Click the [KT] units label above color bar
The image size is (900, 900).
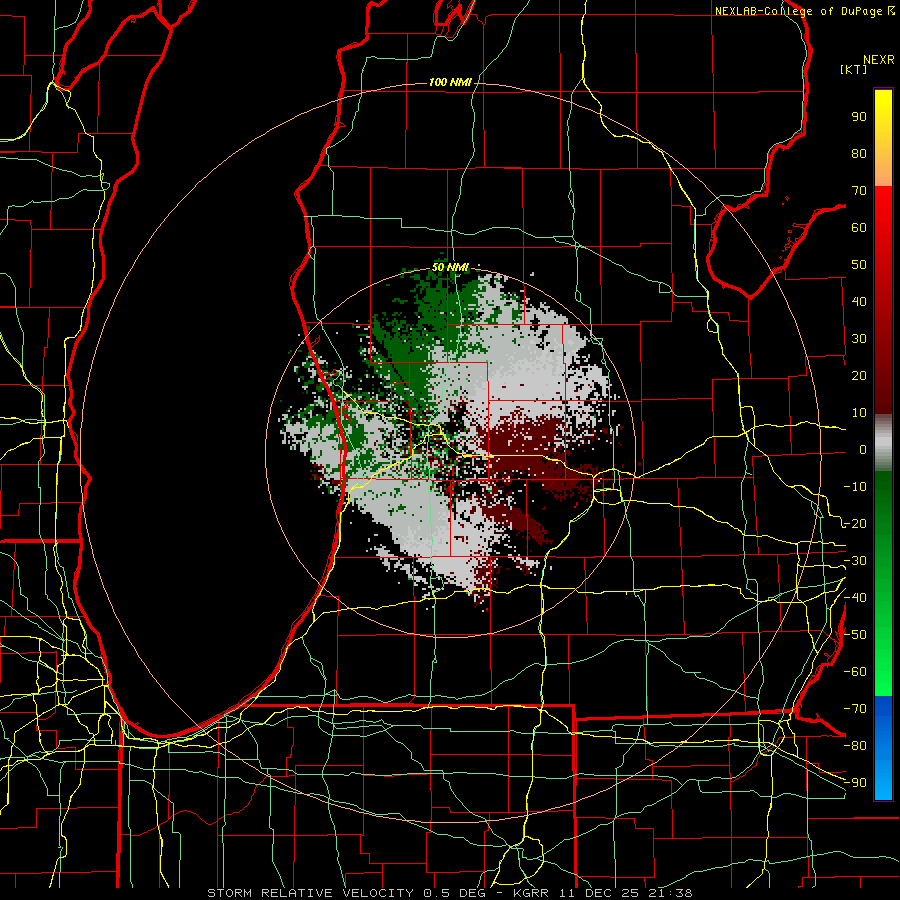point(853,69)
